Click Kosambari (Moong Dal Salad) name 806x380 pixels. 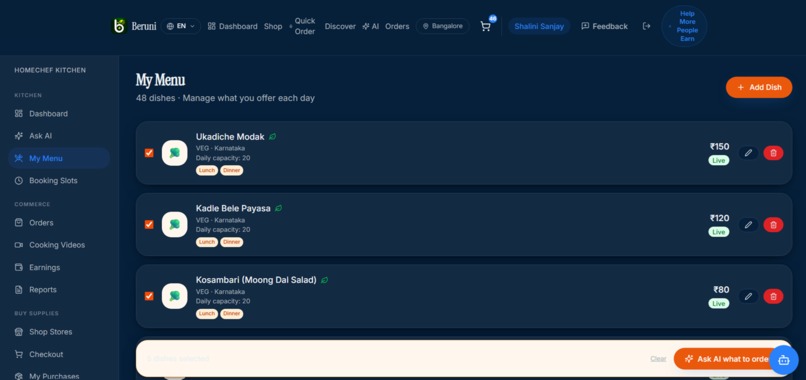(256, 280)
